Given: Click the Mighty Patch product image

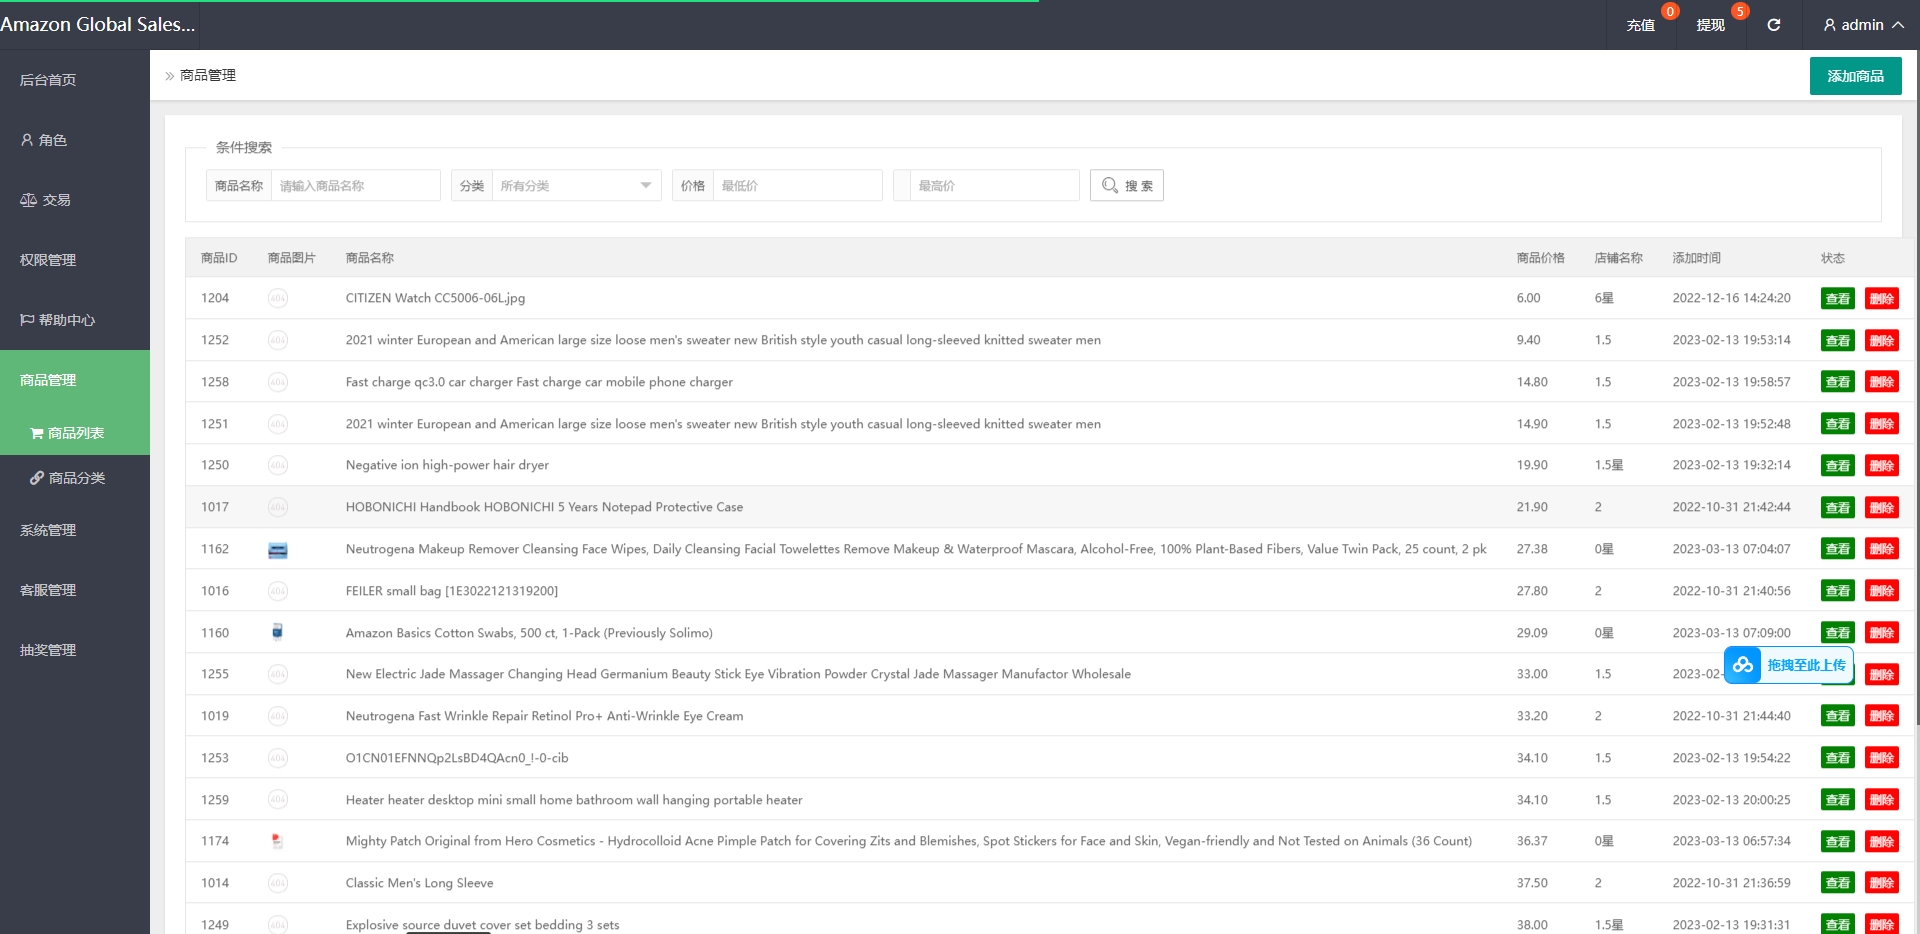Looking at the screenshot, I should (x=278, y=842).
